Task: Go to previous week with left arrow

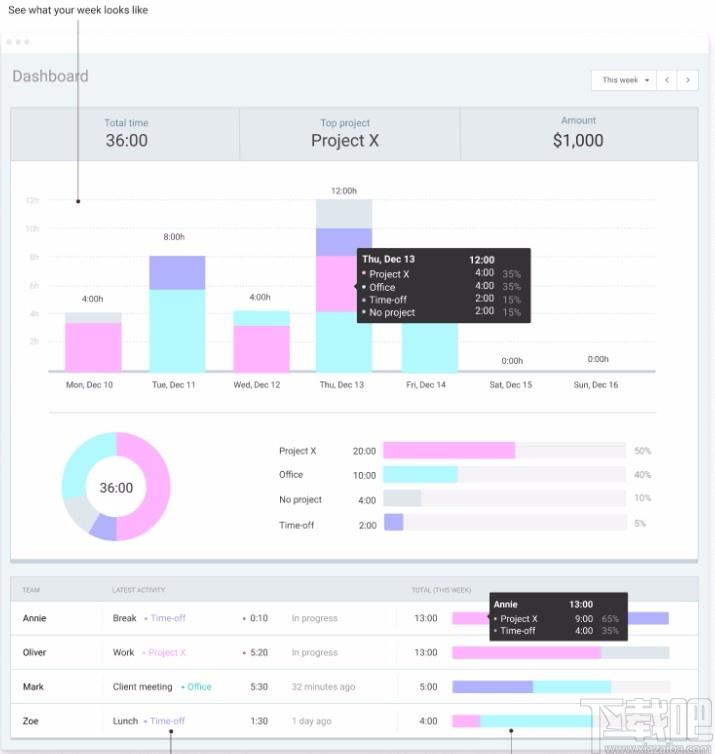Action: coord(666,80)
